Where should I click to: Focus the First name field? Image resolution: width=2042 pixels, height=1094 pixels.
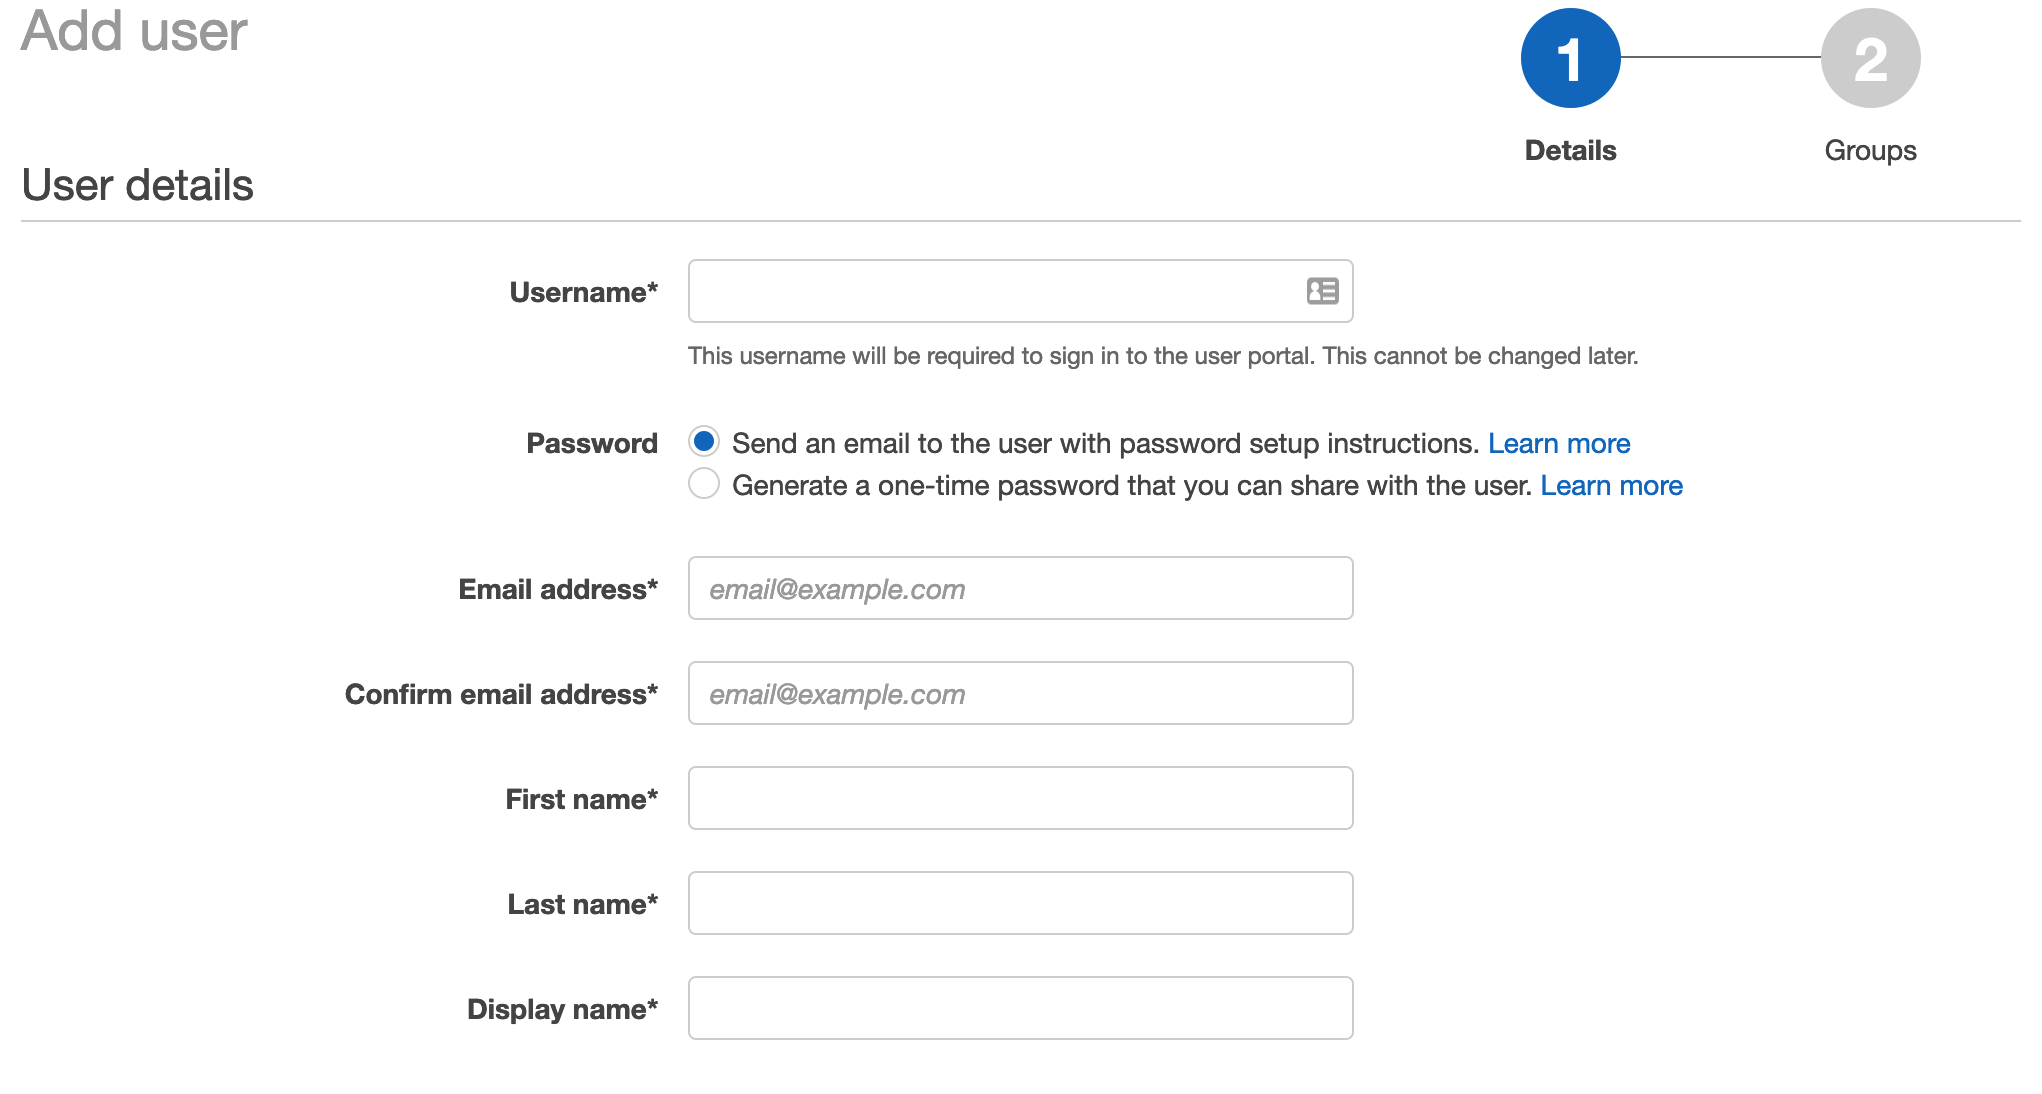(x=1020, y=798)
